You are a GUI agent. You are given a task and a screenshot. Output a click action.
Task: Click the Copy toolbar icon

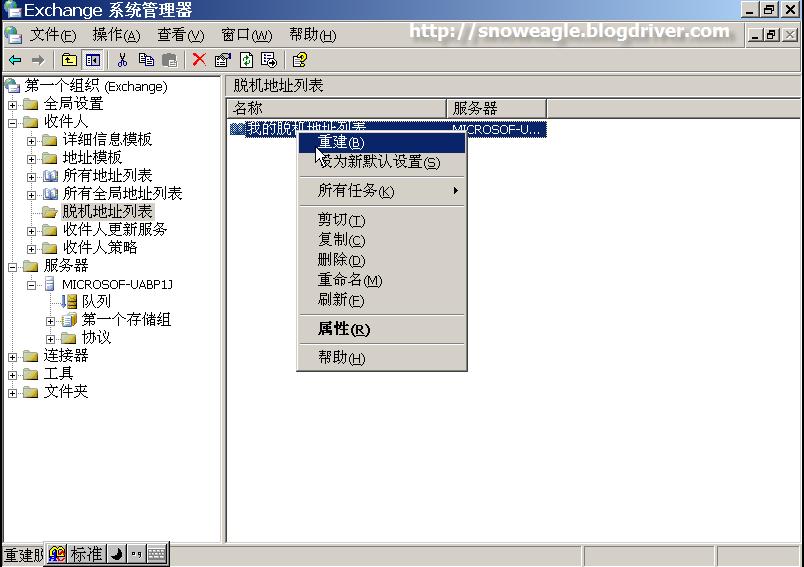tap(147, 60)
